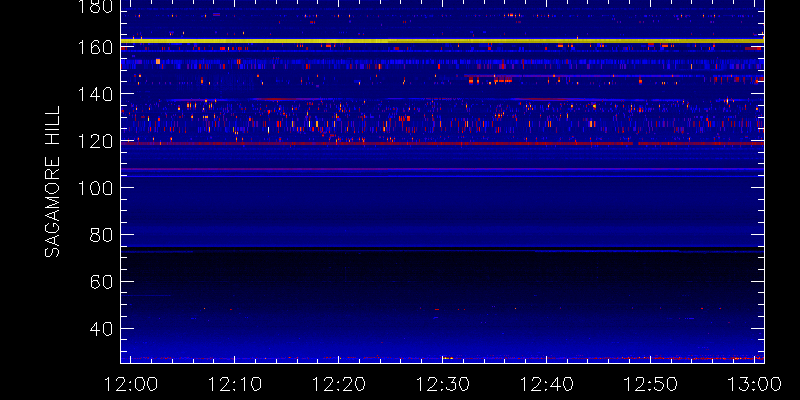
Task: Click the 180 frequency axis label
Action: [95, 7]
